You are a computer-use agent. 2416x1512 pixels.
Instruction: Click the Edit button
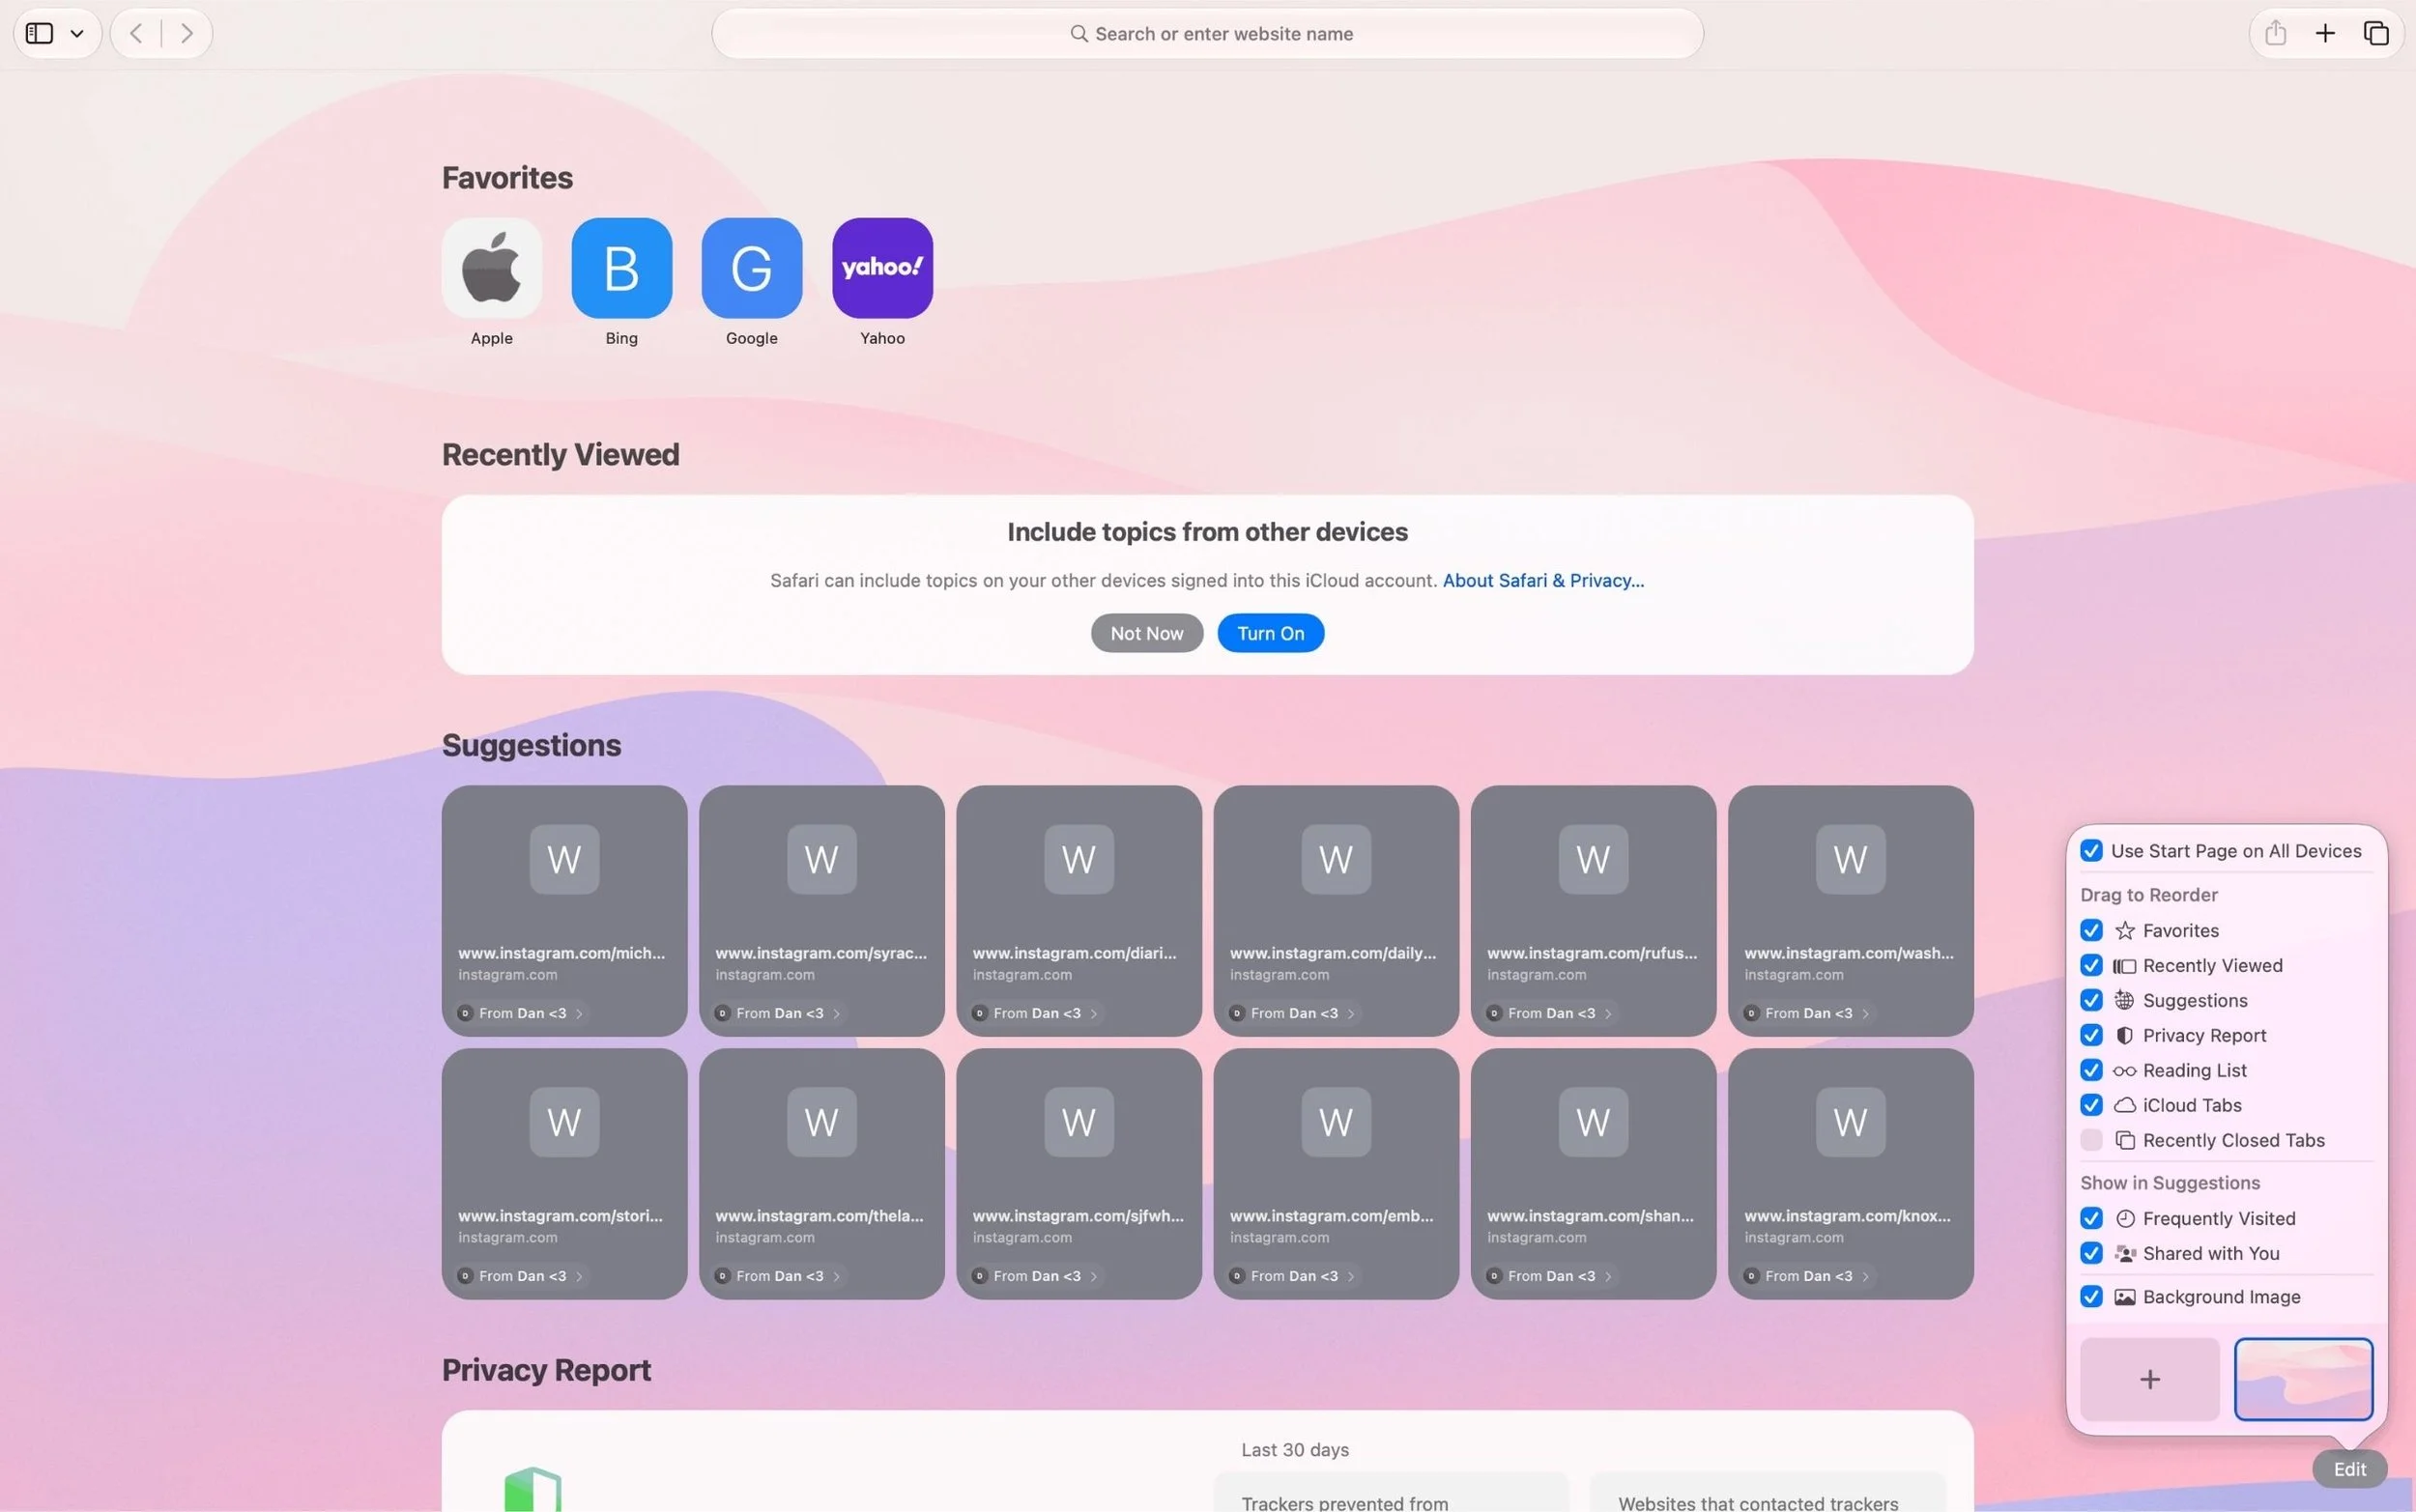(x=2349, y=1469)
